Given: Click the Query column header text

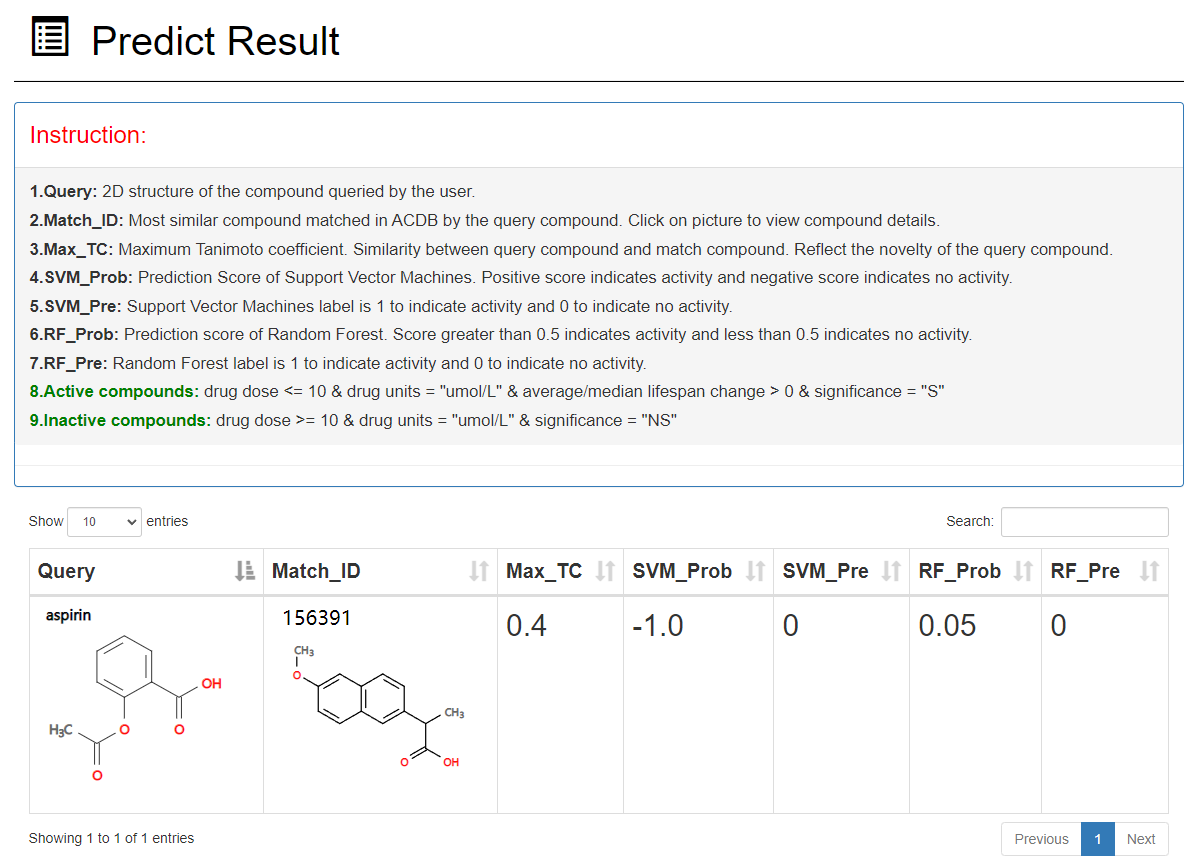Looking at the screenshot, I should click(x=67, y=571).
